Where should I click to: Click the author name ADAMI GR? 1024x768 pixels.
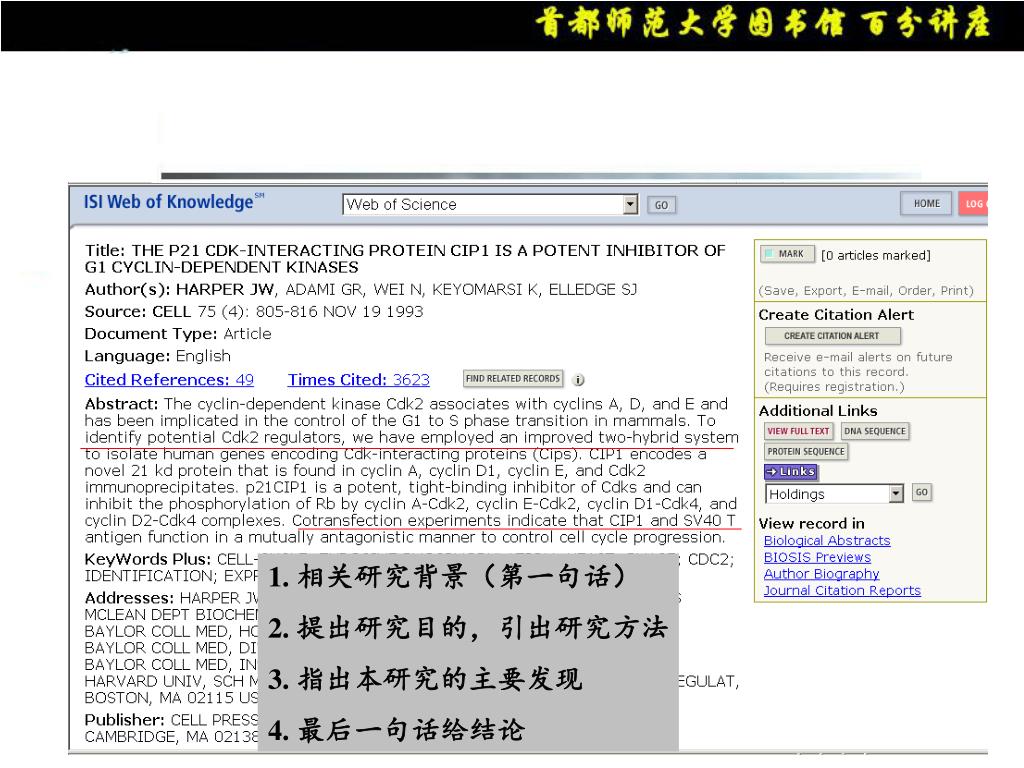[x=325, y=289]
